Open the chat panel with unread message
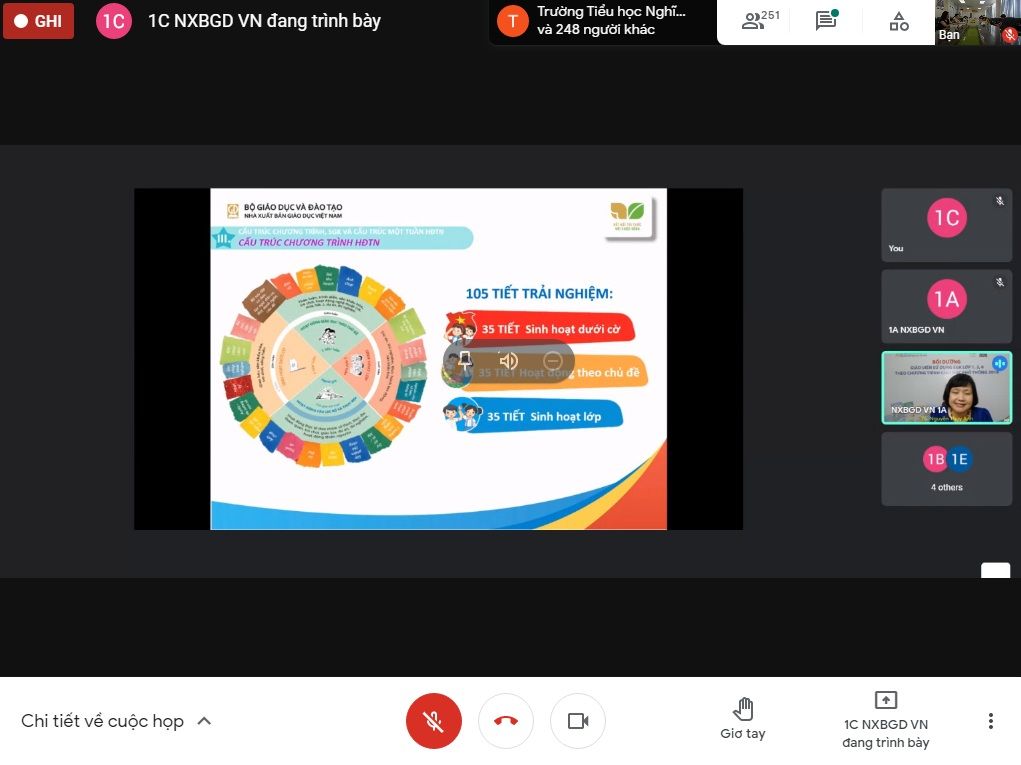This screenshot has width=1021, height=765. tap(826, 21)
